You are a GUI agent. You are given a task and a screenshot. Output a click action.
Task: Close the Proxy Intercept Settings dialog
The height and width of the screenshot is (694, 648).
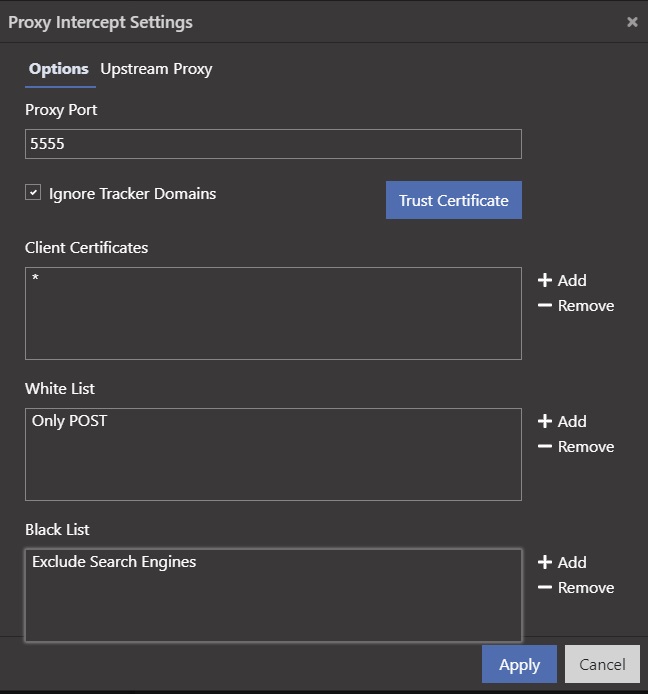(x=632, y=22)
